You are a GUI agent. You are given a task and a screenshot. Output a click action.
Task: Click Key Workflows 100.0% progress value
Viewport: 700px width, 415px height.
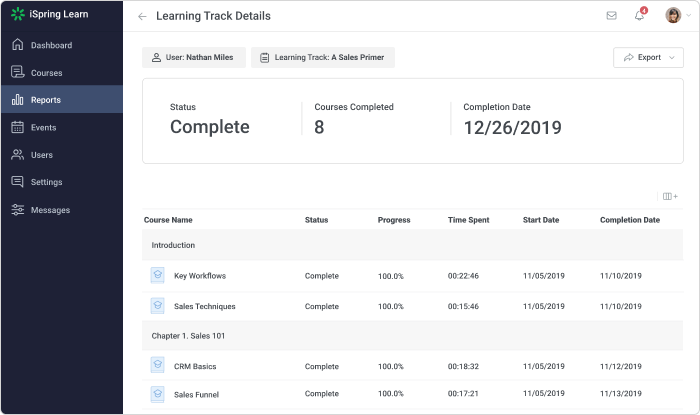(391, 276)
